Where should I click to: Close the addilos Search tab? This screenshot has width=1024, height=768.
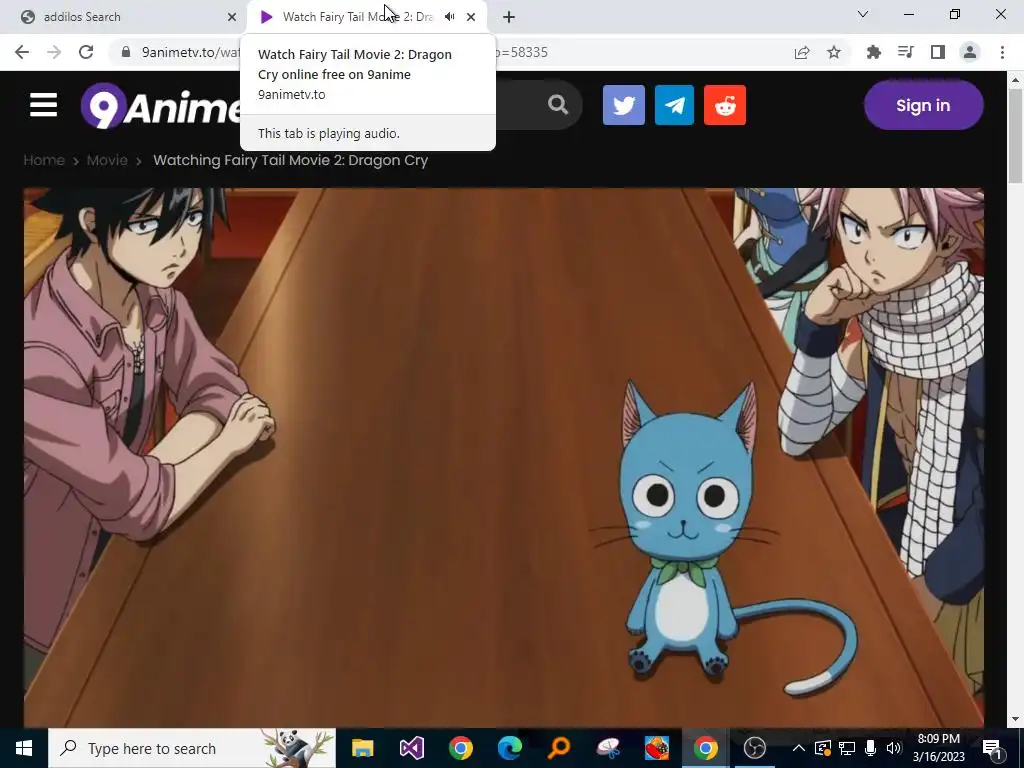[x=232, y=17]
